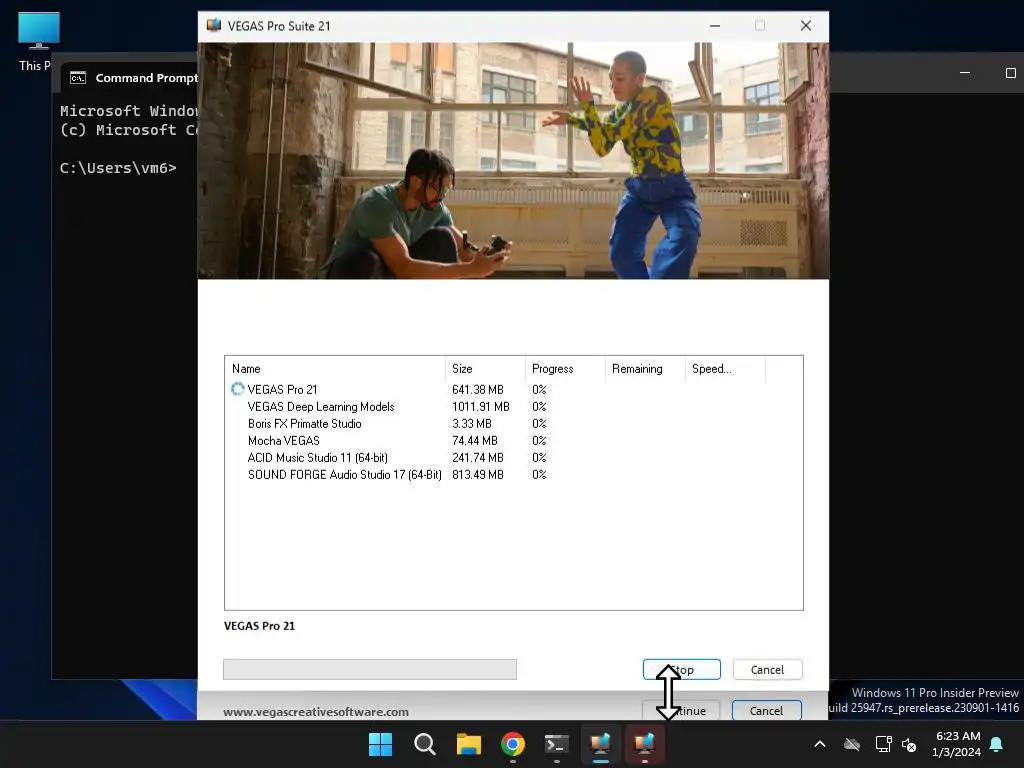This screenshot has height=768, width=1024.
Task: Open the notification bell icon
Action: [x=997, y=744]
